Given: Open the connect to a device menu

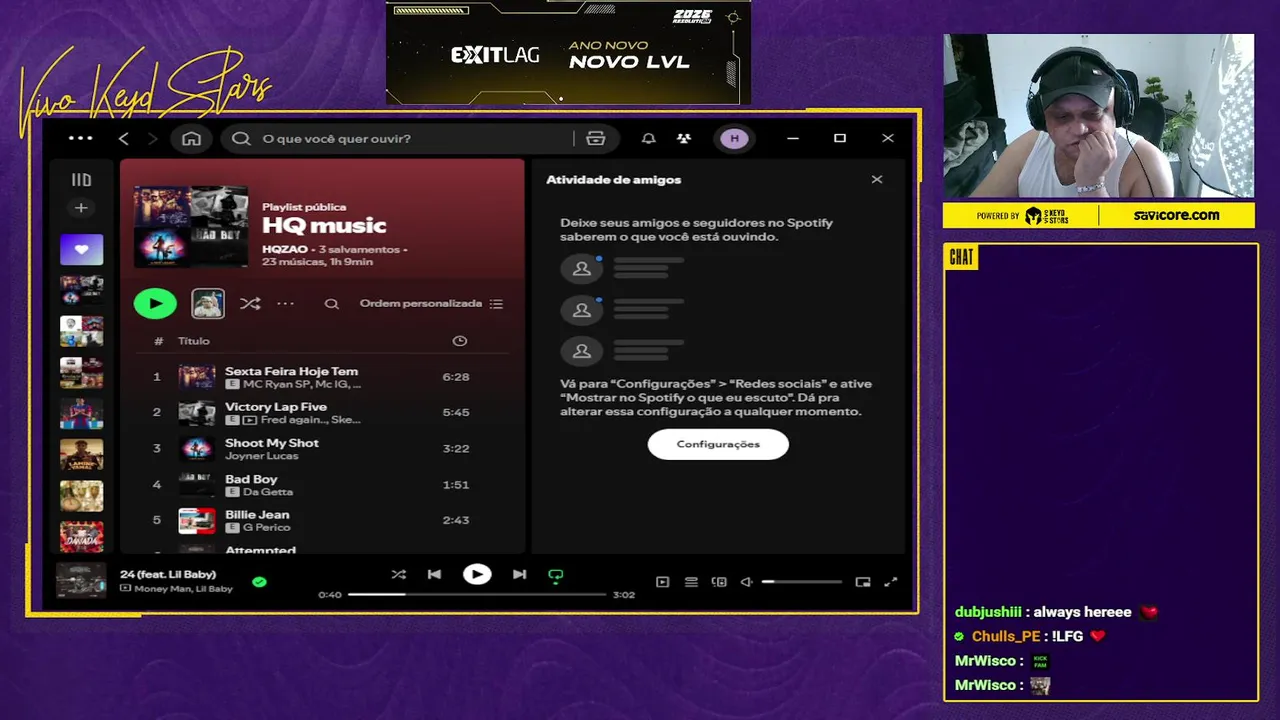Looking at the screenshot, I should coord(719,582).
